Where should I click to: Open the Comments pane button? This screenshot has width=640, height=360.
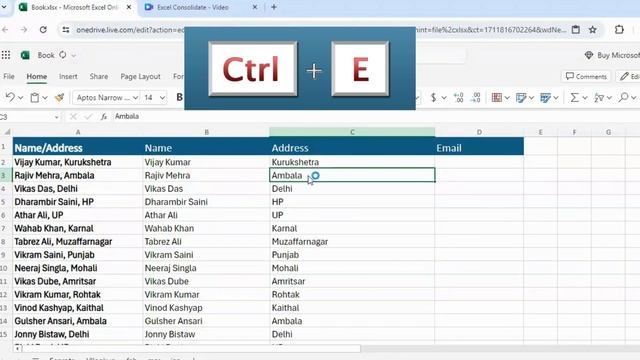click(x=586, y=76)
